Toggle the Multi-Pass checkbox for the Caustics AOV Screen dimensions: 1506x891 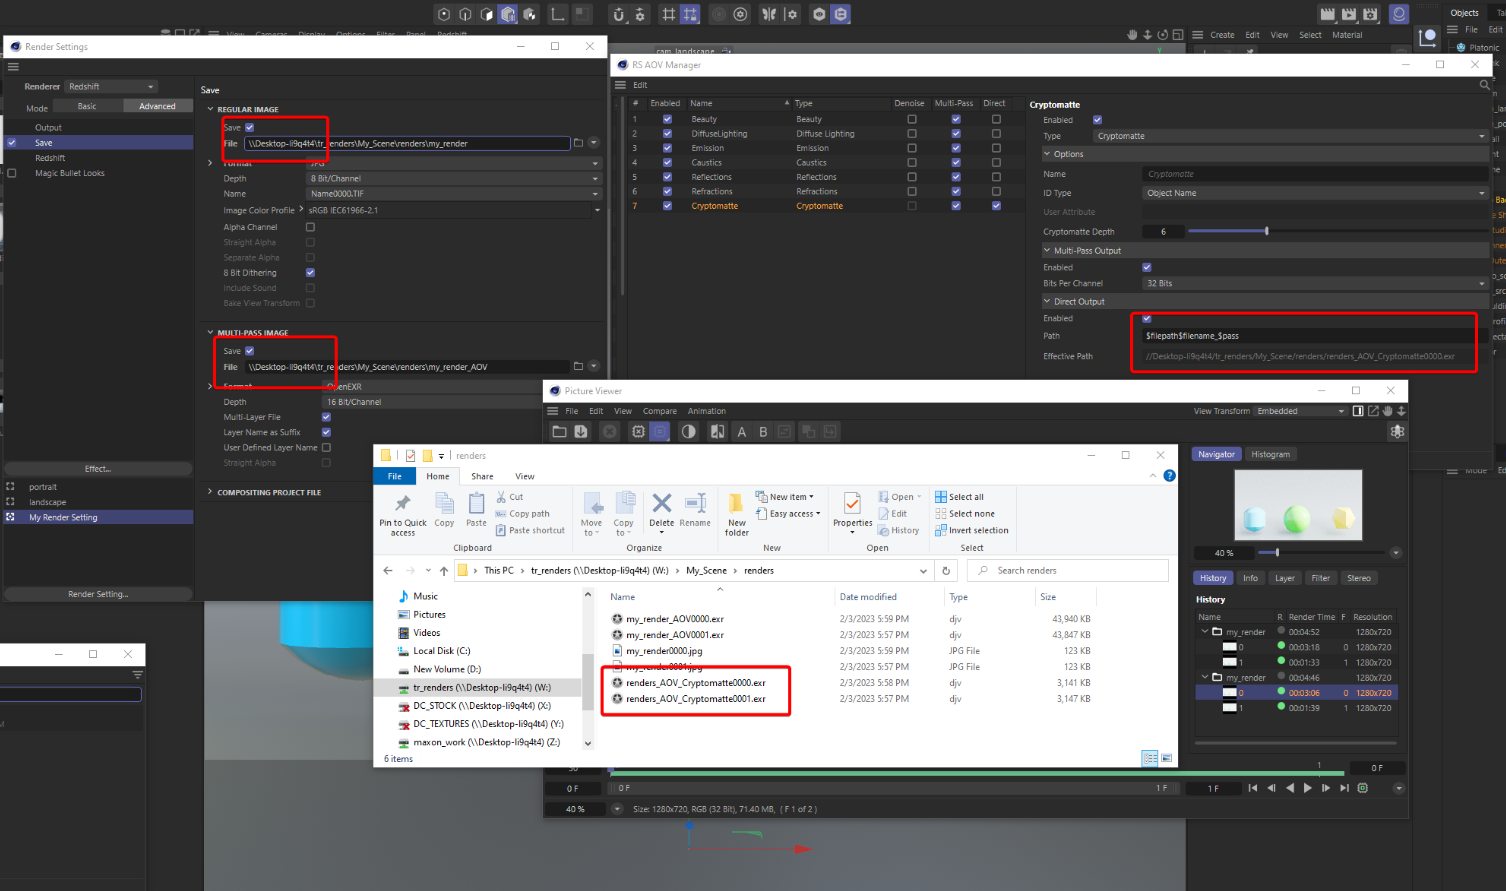coord(956,162)
